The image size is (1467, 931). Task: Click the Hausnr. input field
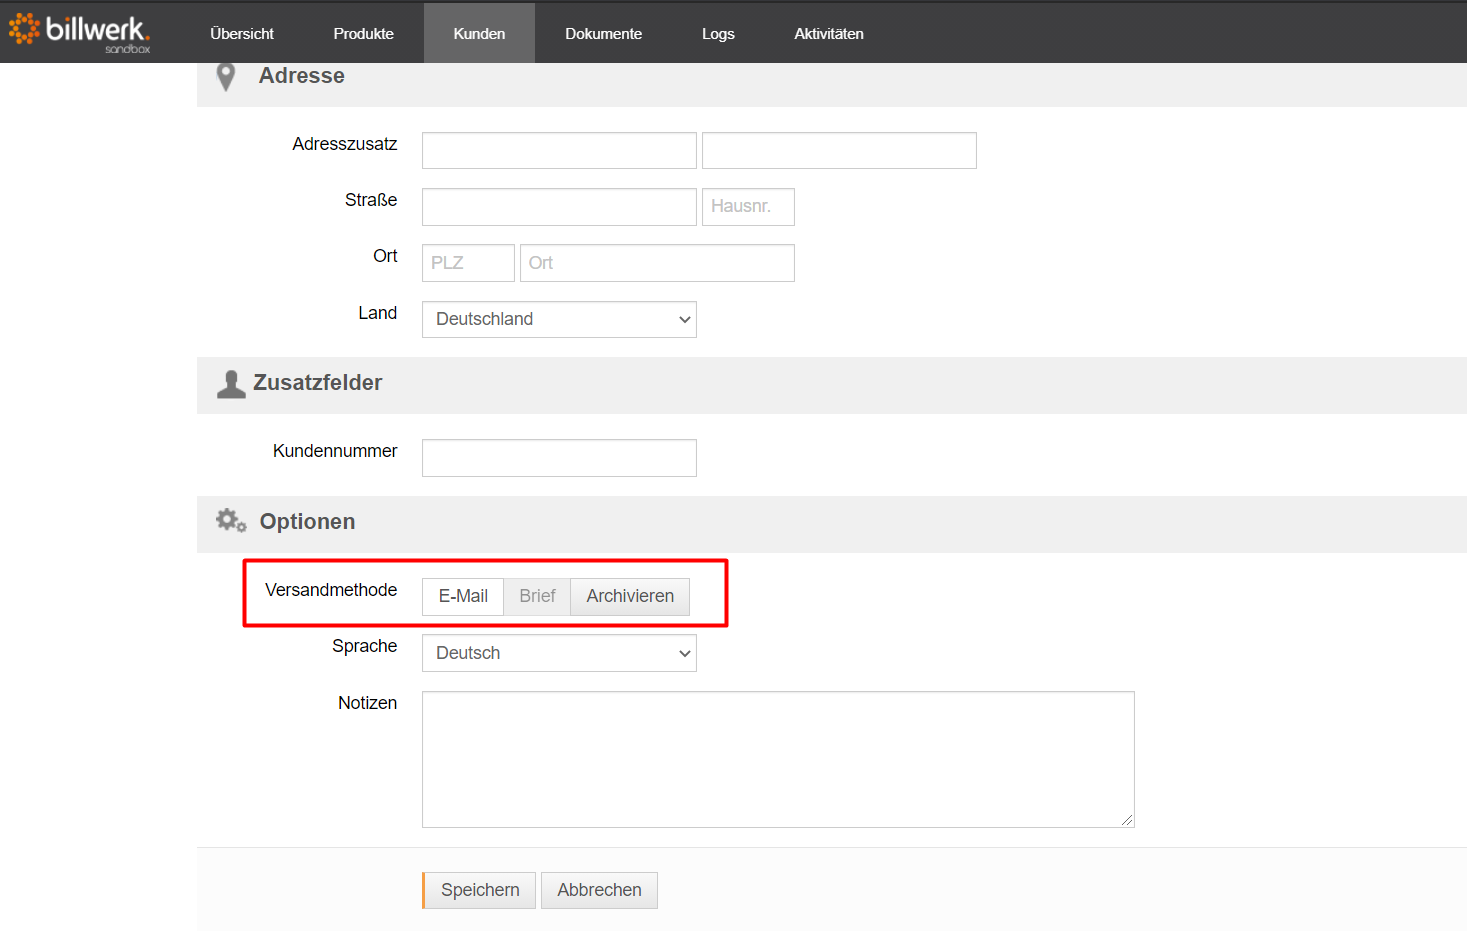(748, 207)
